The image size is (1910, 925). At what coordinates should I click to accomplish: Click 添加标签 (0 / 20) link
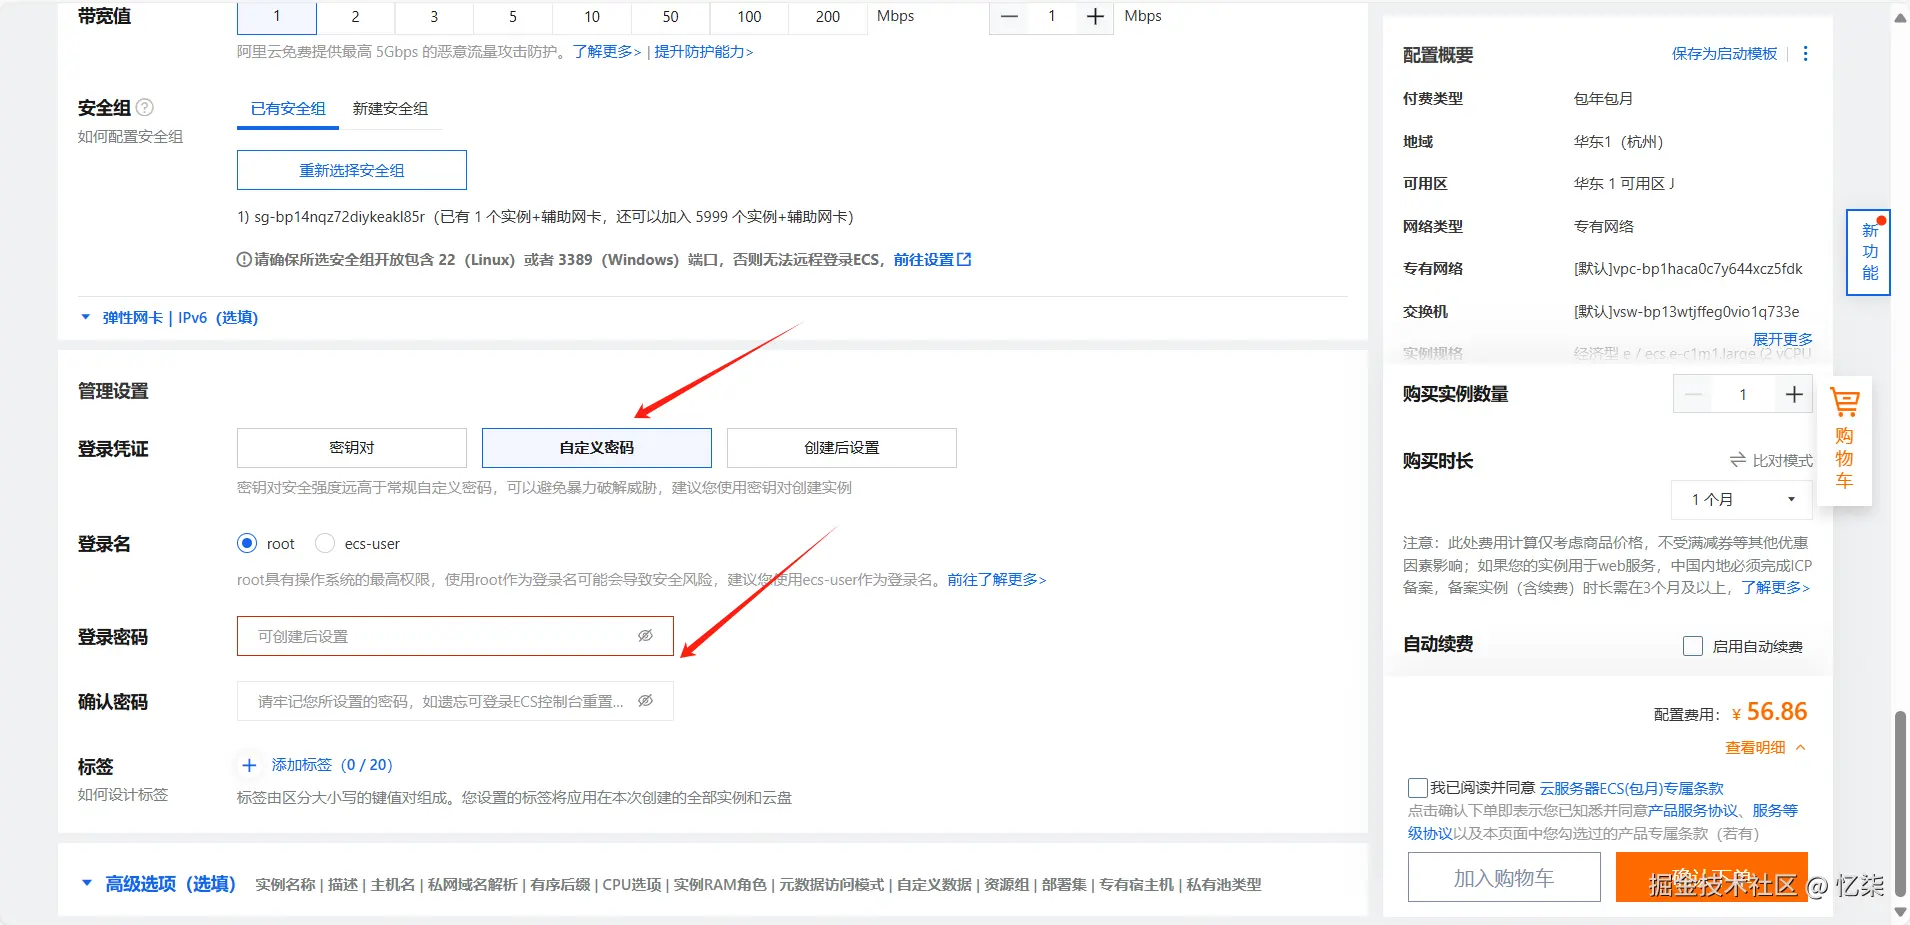pos(332,765)
